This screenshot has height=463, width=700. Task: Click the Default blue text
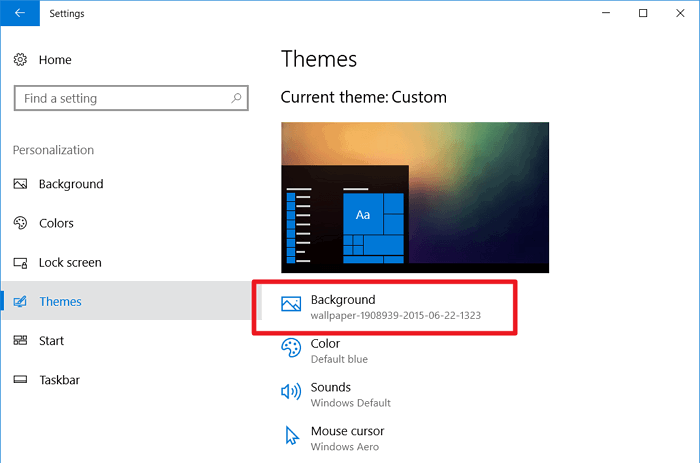tap(339, 359)
